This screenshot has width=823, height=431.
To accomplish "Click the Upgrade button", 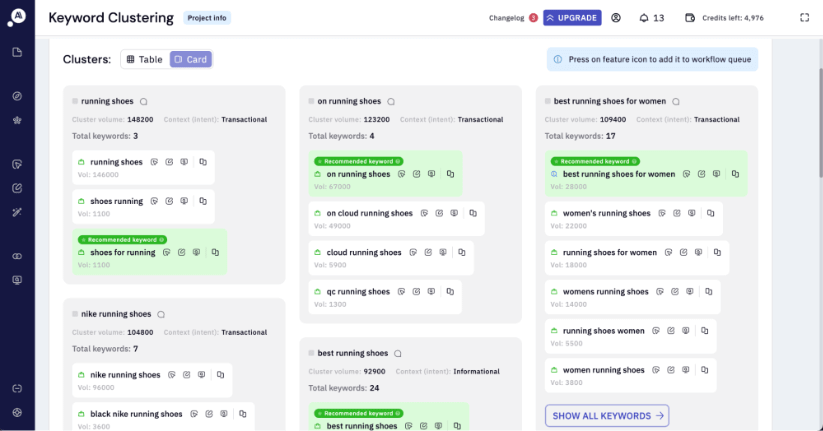I will (x=572, y=18).
